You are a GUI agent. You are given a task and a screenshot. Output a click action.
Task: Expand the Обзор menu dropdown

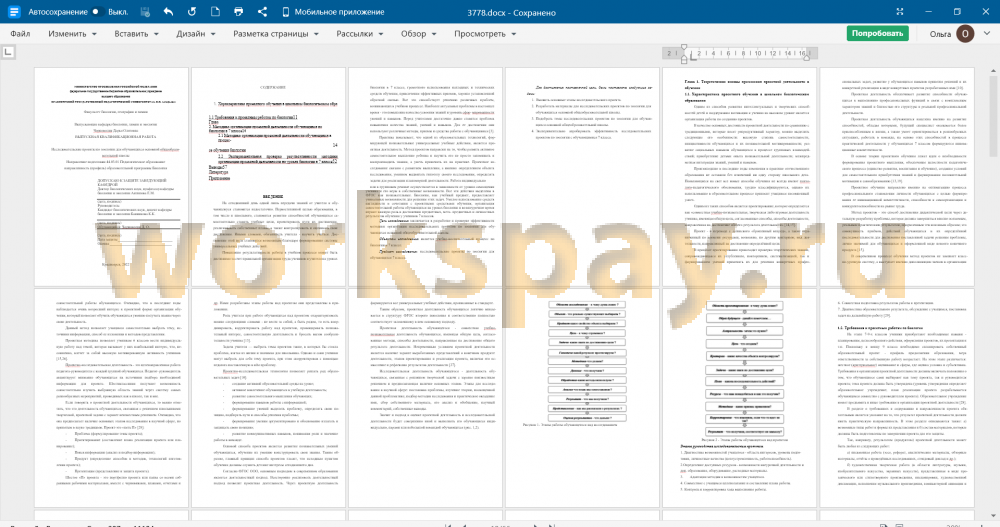(418, 33)
